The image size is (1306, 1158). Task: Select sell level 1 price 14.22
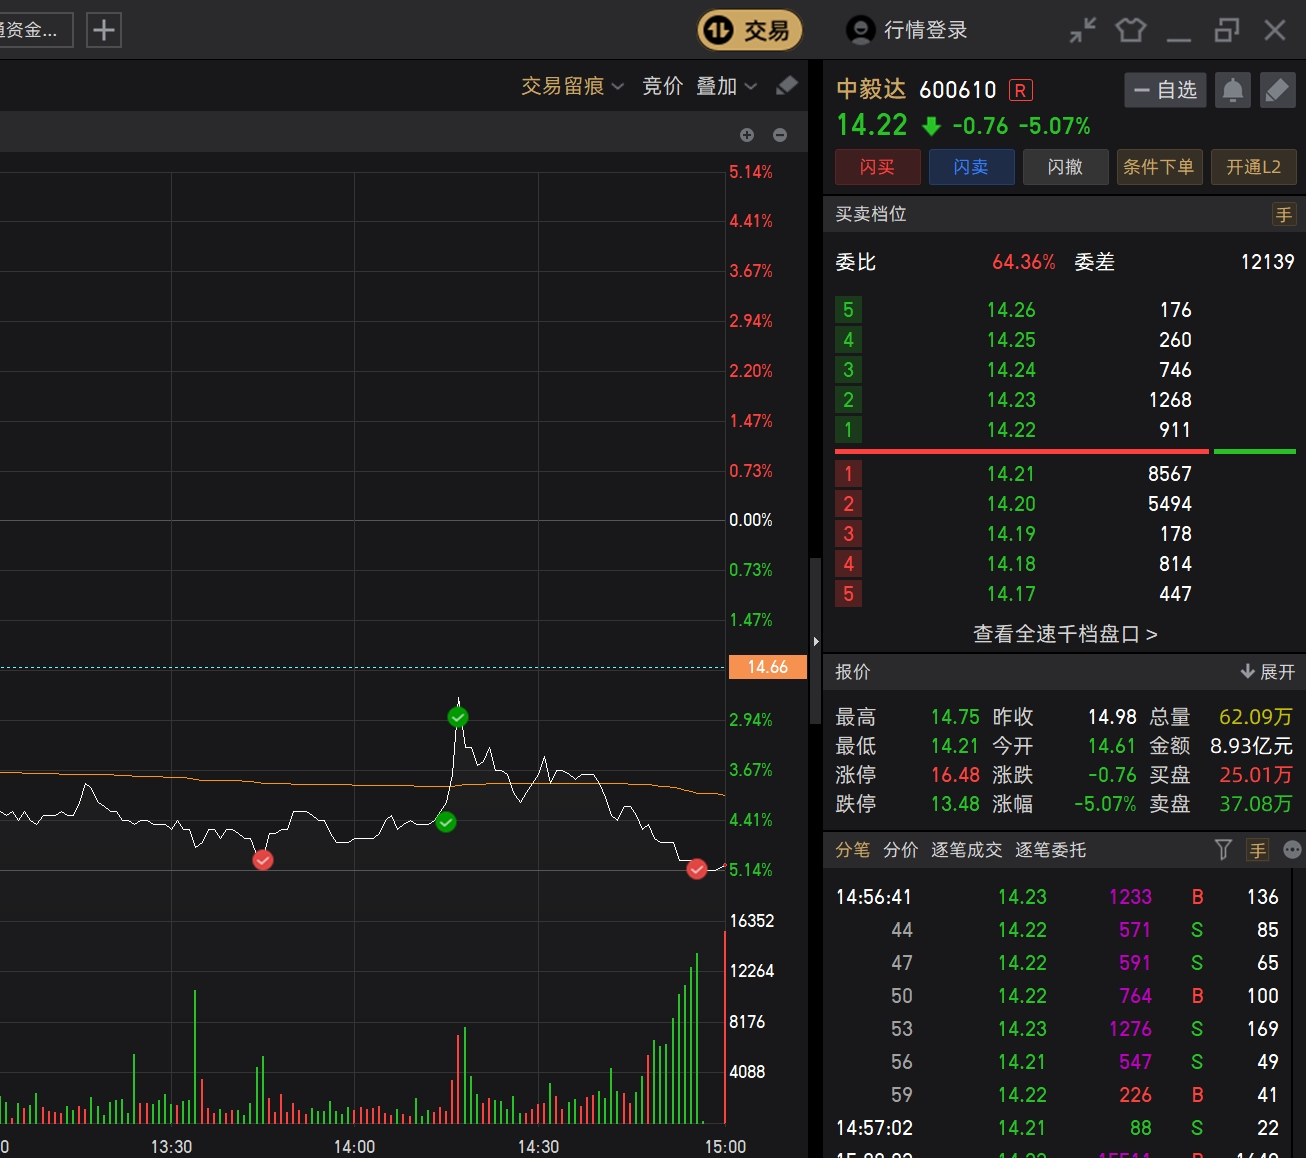click(x=1011, y=430)
